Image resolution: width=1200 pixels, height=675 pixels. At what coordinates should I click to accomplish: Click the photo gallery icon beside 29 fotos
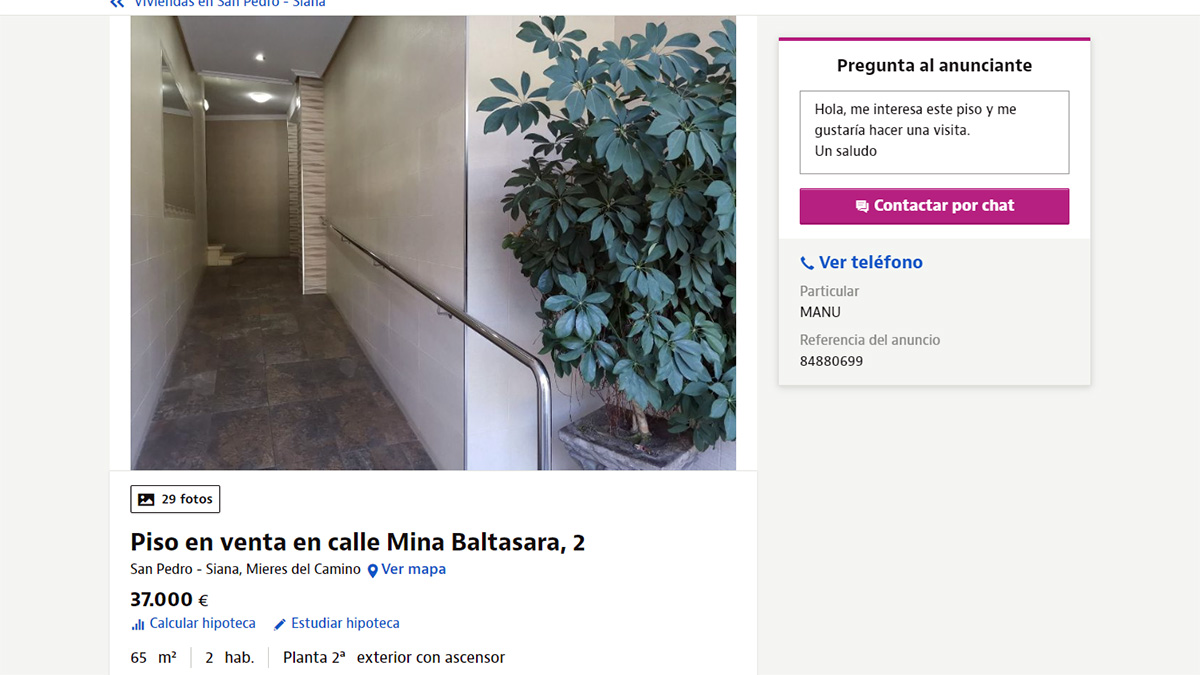point(146,499)
